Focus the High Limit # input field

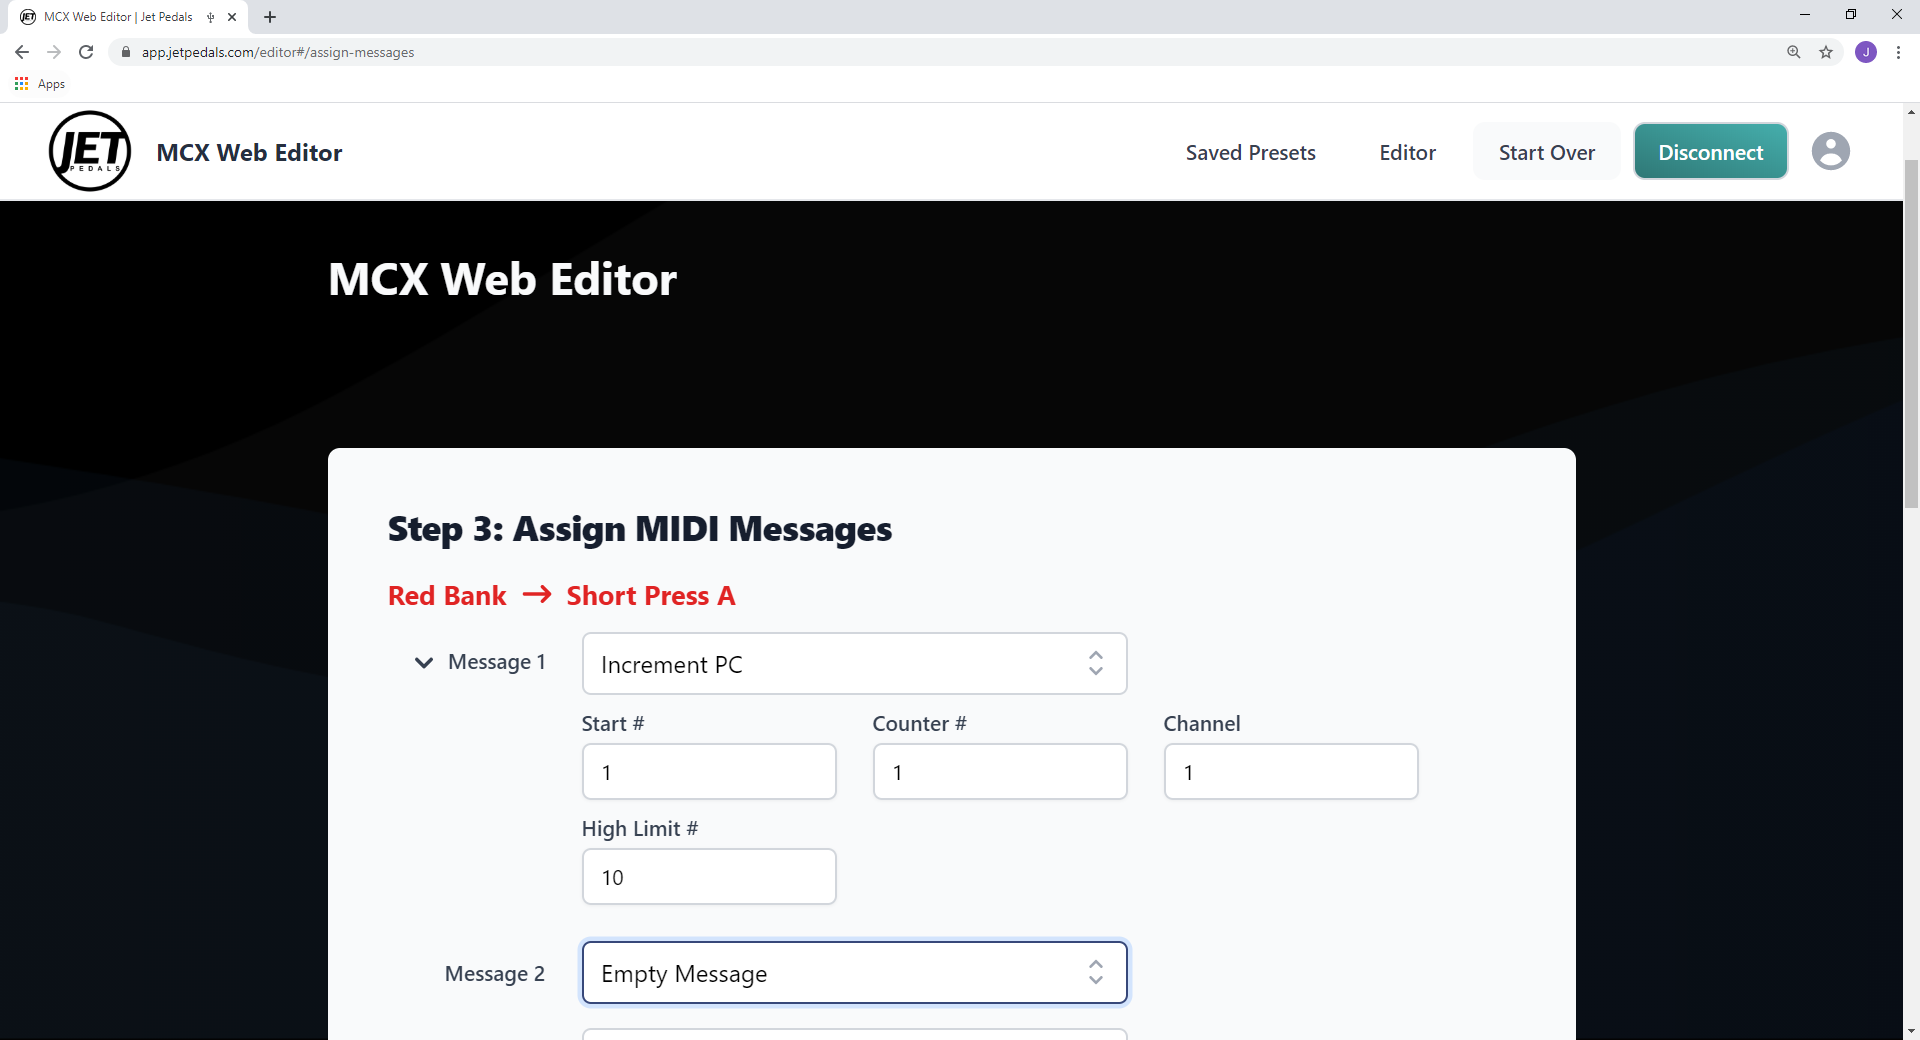pos(709,877)
